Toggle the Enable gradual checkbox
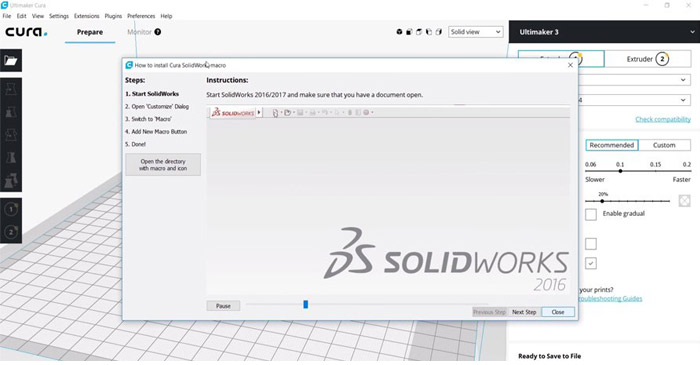Screen dimensions: 700x365 coord(591,214)
